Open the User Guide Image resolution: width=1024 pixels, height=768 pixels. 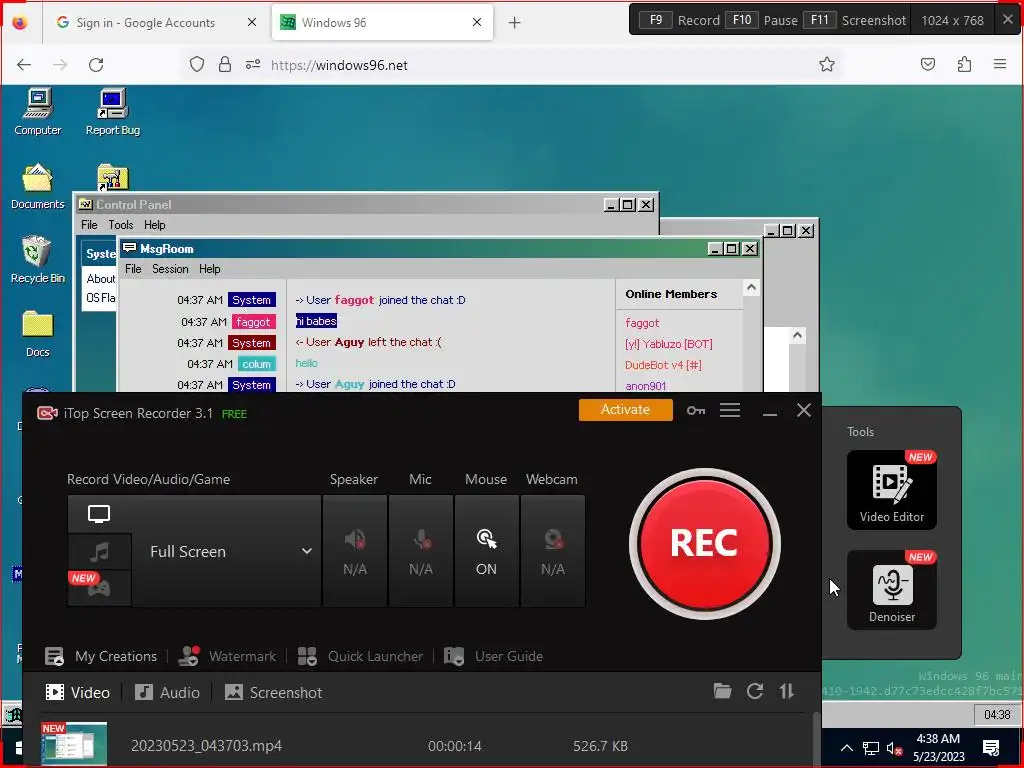(x=493, y=656)
